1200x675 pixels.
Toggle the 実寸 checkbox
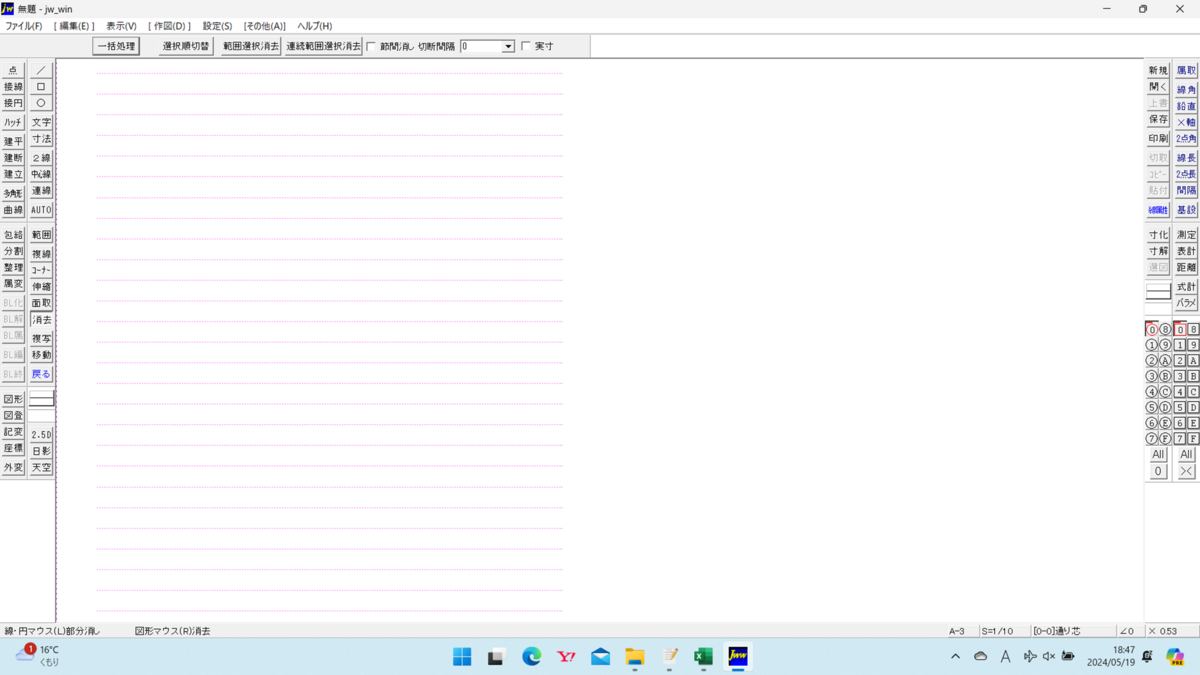[x=525, y=46]
